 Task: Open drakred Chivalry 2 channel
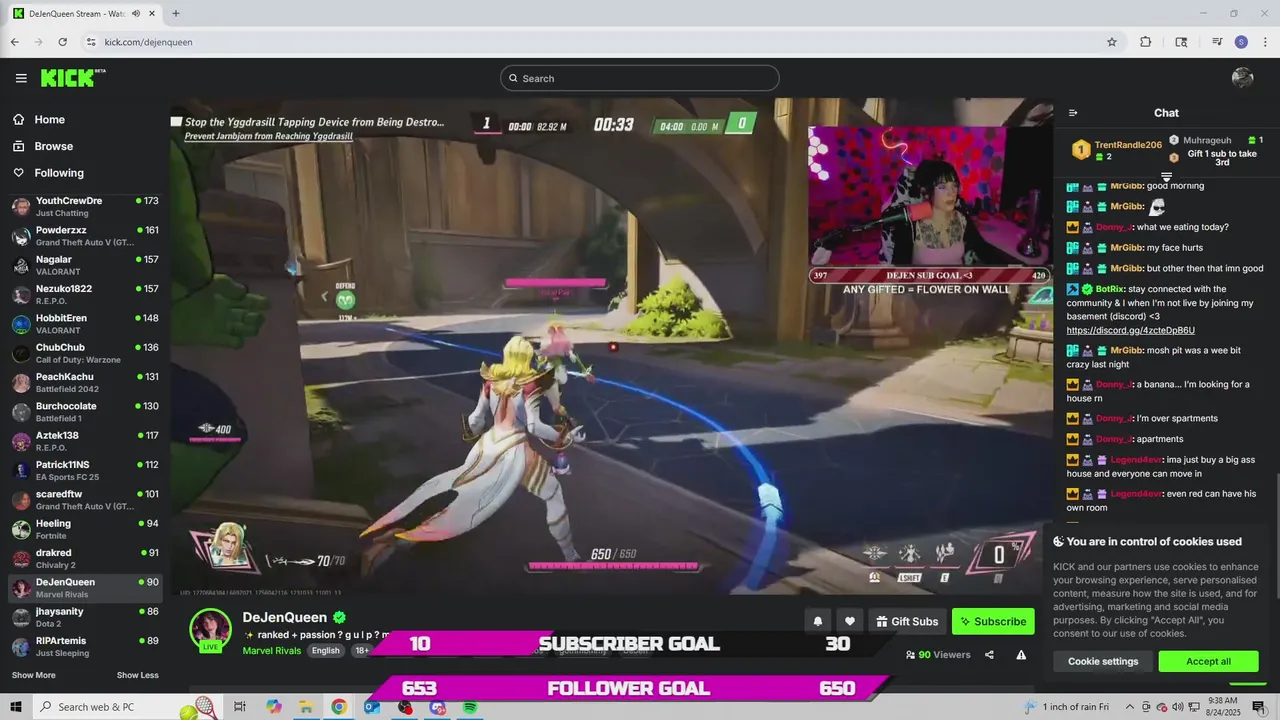[x=85, y=558]
